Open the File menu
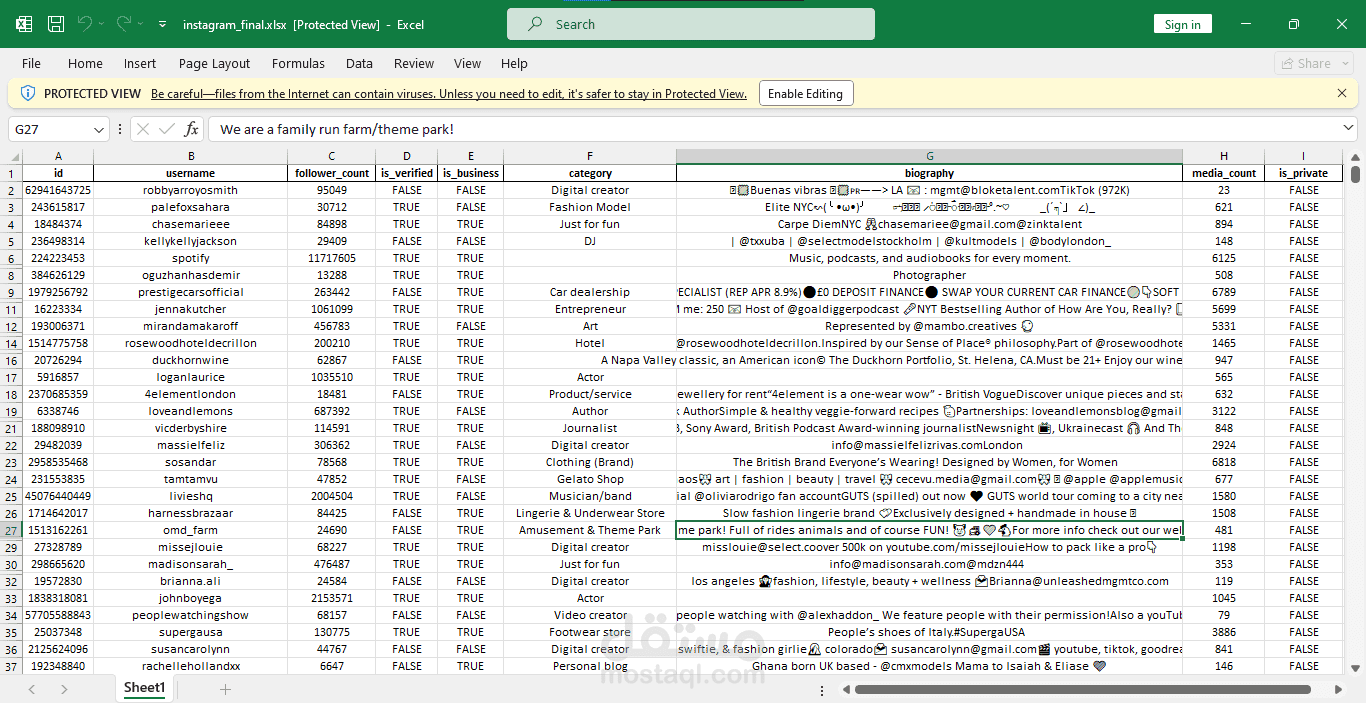This screenshot has height=703, width=1366. [31, 63]
